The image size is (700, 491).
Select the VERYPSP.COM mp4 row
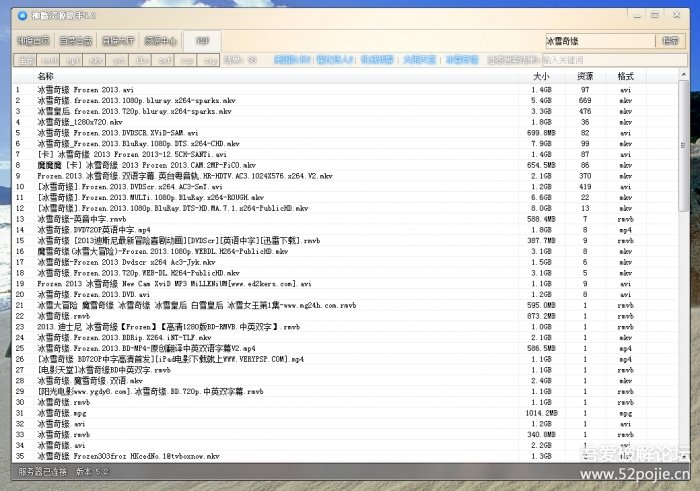345,359
